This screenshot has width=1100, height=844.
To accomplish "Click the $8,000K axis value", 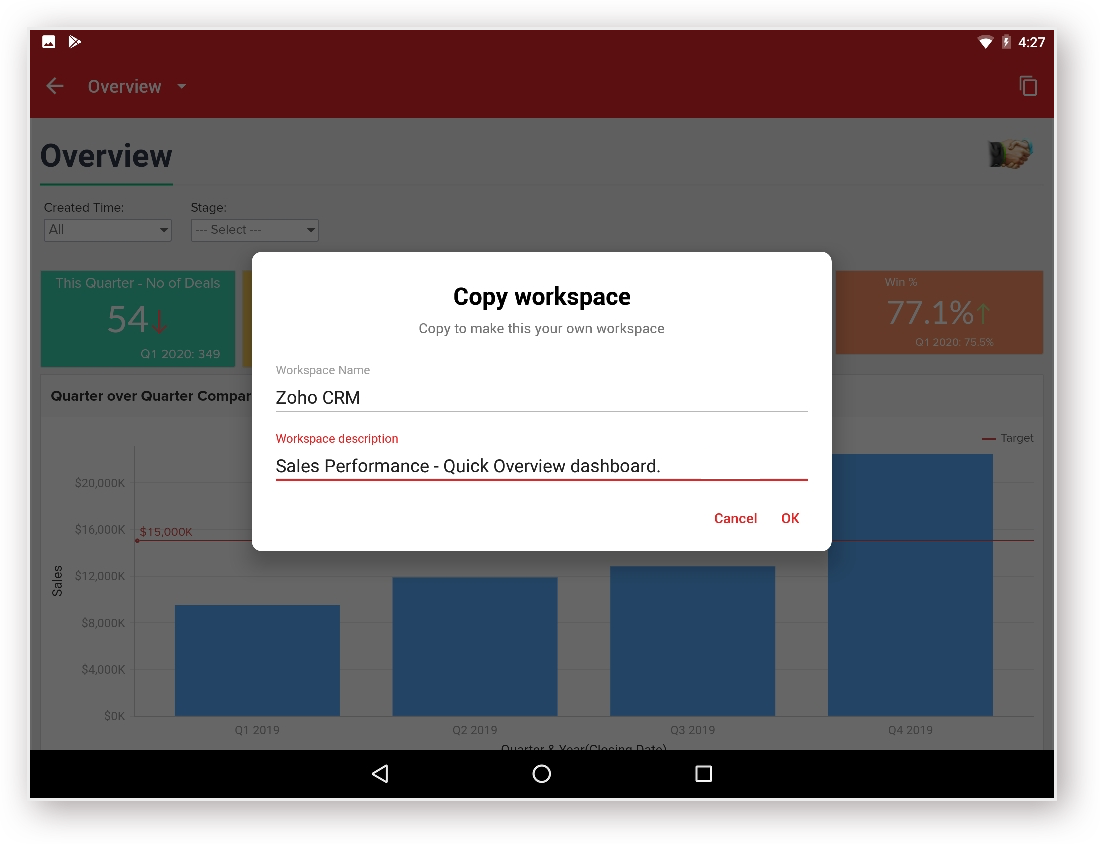I will (x=103, y=623).
